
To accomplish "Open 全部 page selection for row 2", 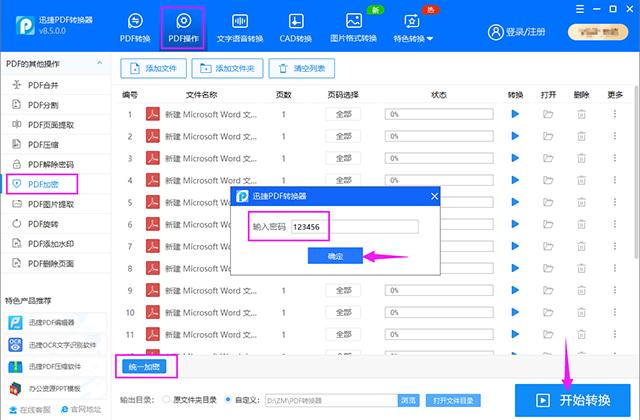I will click(x=343, y=136).
